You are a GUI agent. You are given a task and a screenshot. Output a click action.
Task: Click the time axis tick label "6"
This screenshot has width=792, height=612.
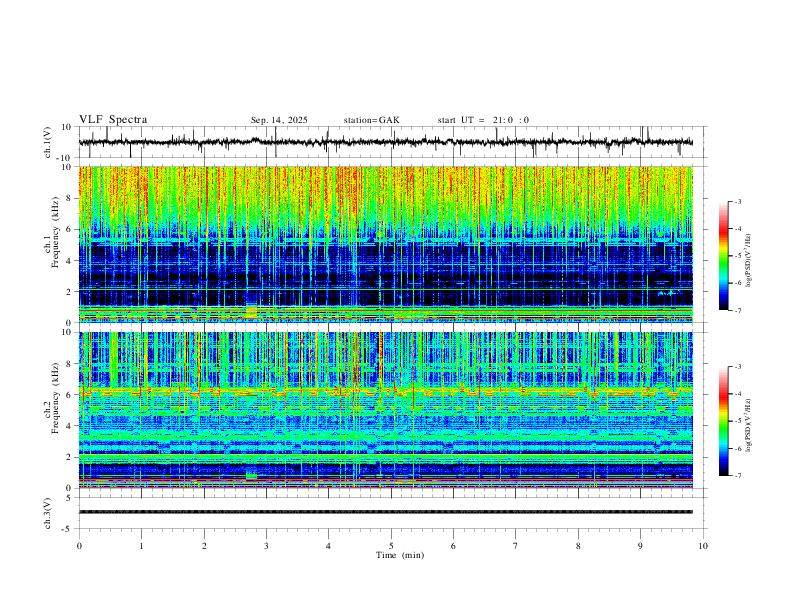tap(453, 546)
